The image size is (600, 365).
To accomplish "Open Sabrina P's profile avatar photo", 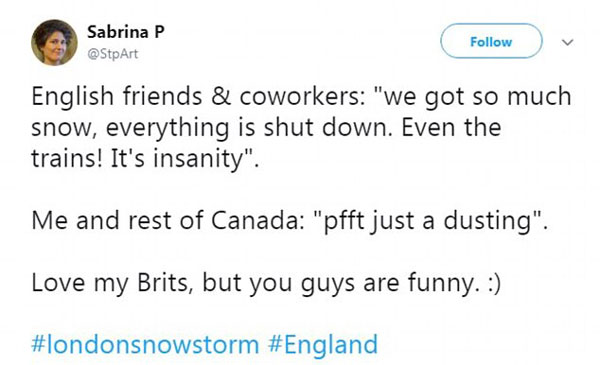I will click(54, 42).
